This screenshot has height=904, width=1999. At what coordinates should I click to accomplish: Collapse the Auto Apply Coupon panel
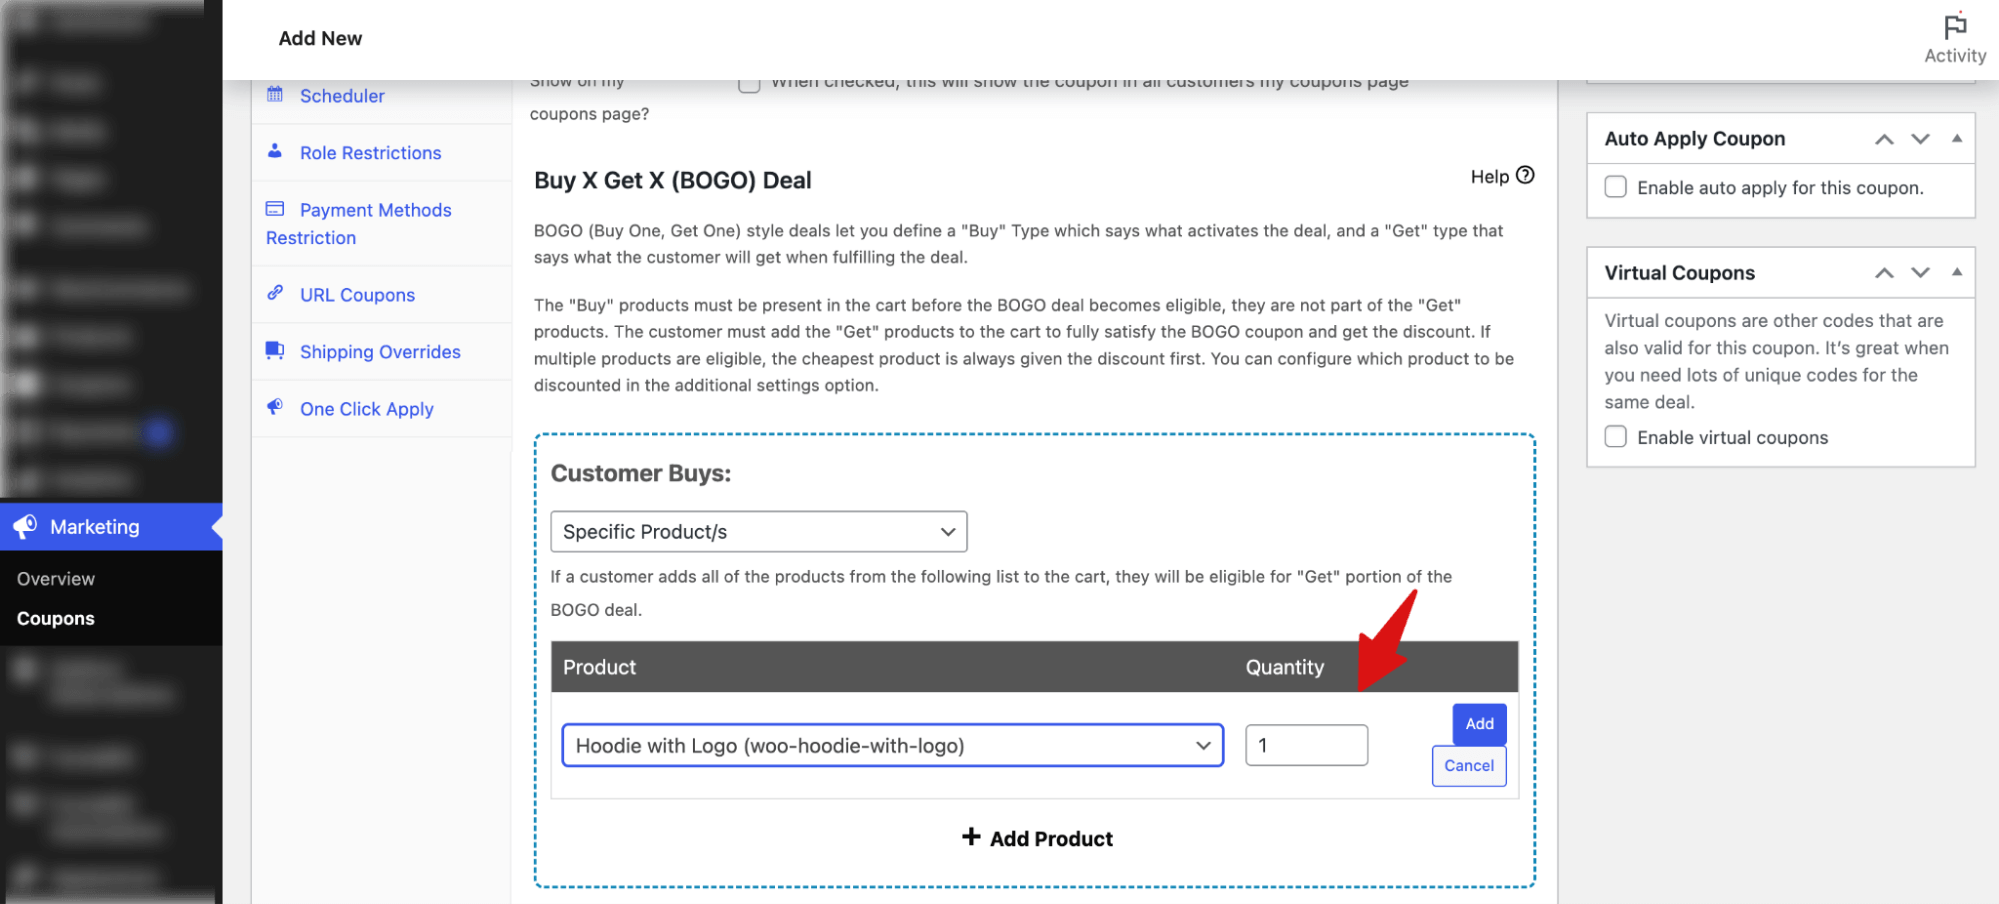pyautogui.click(x=1957, y=139)
